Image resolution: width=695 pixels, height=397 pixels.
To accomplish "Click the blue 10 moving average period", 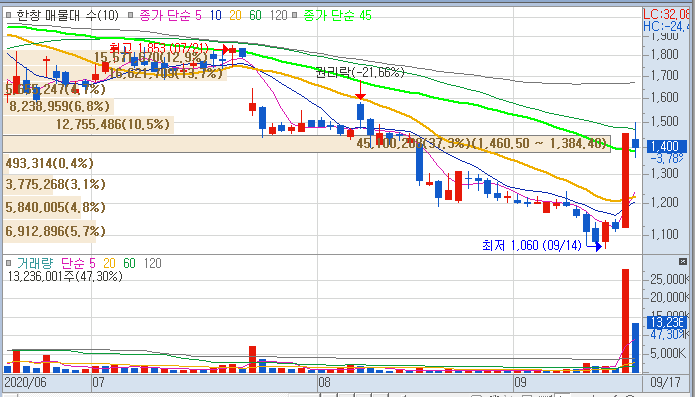I will [215, 16].
